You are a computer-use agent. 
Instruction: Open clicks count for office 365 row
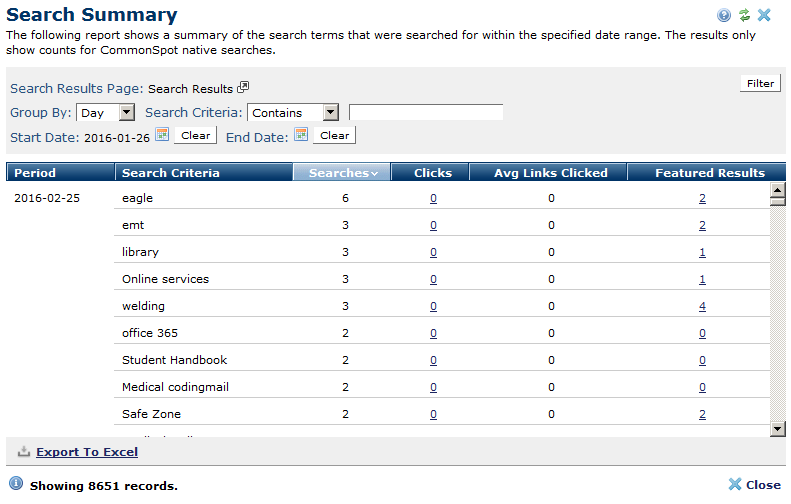[x=433, y=333]
